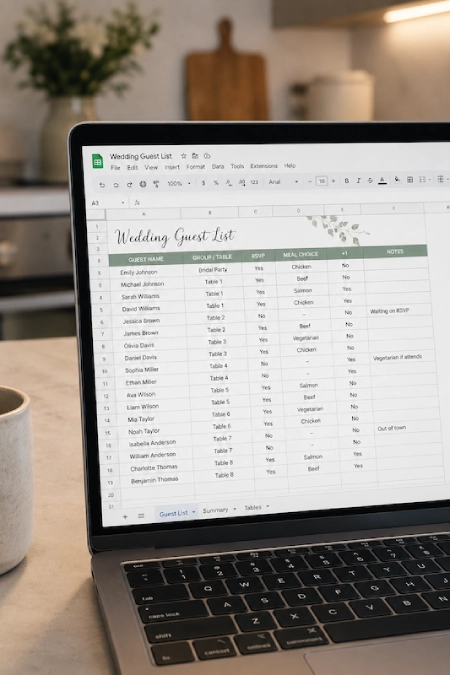The image size is (450, 675).
Task: Select the Out of town note cell
Action: 407,428
